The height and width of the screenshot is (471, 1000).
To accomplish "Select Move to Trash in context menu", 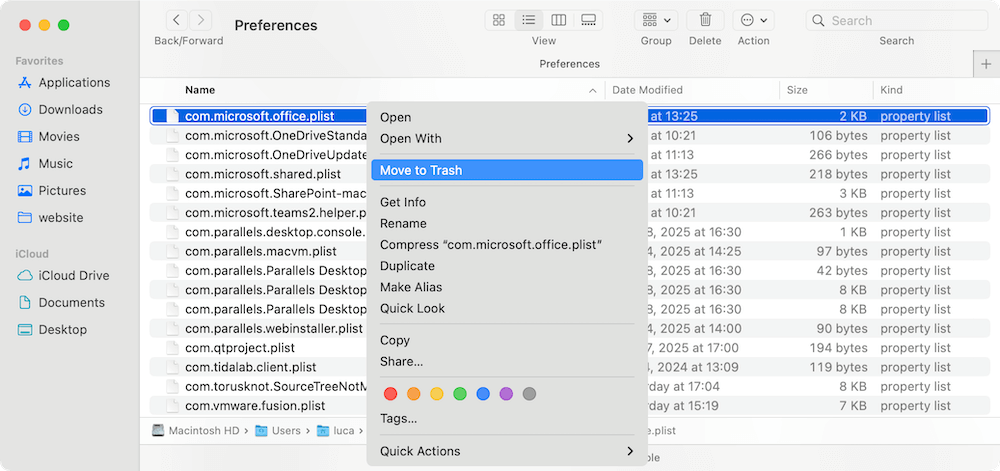I will [x=507, y=170].
